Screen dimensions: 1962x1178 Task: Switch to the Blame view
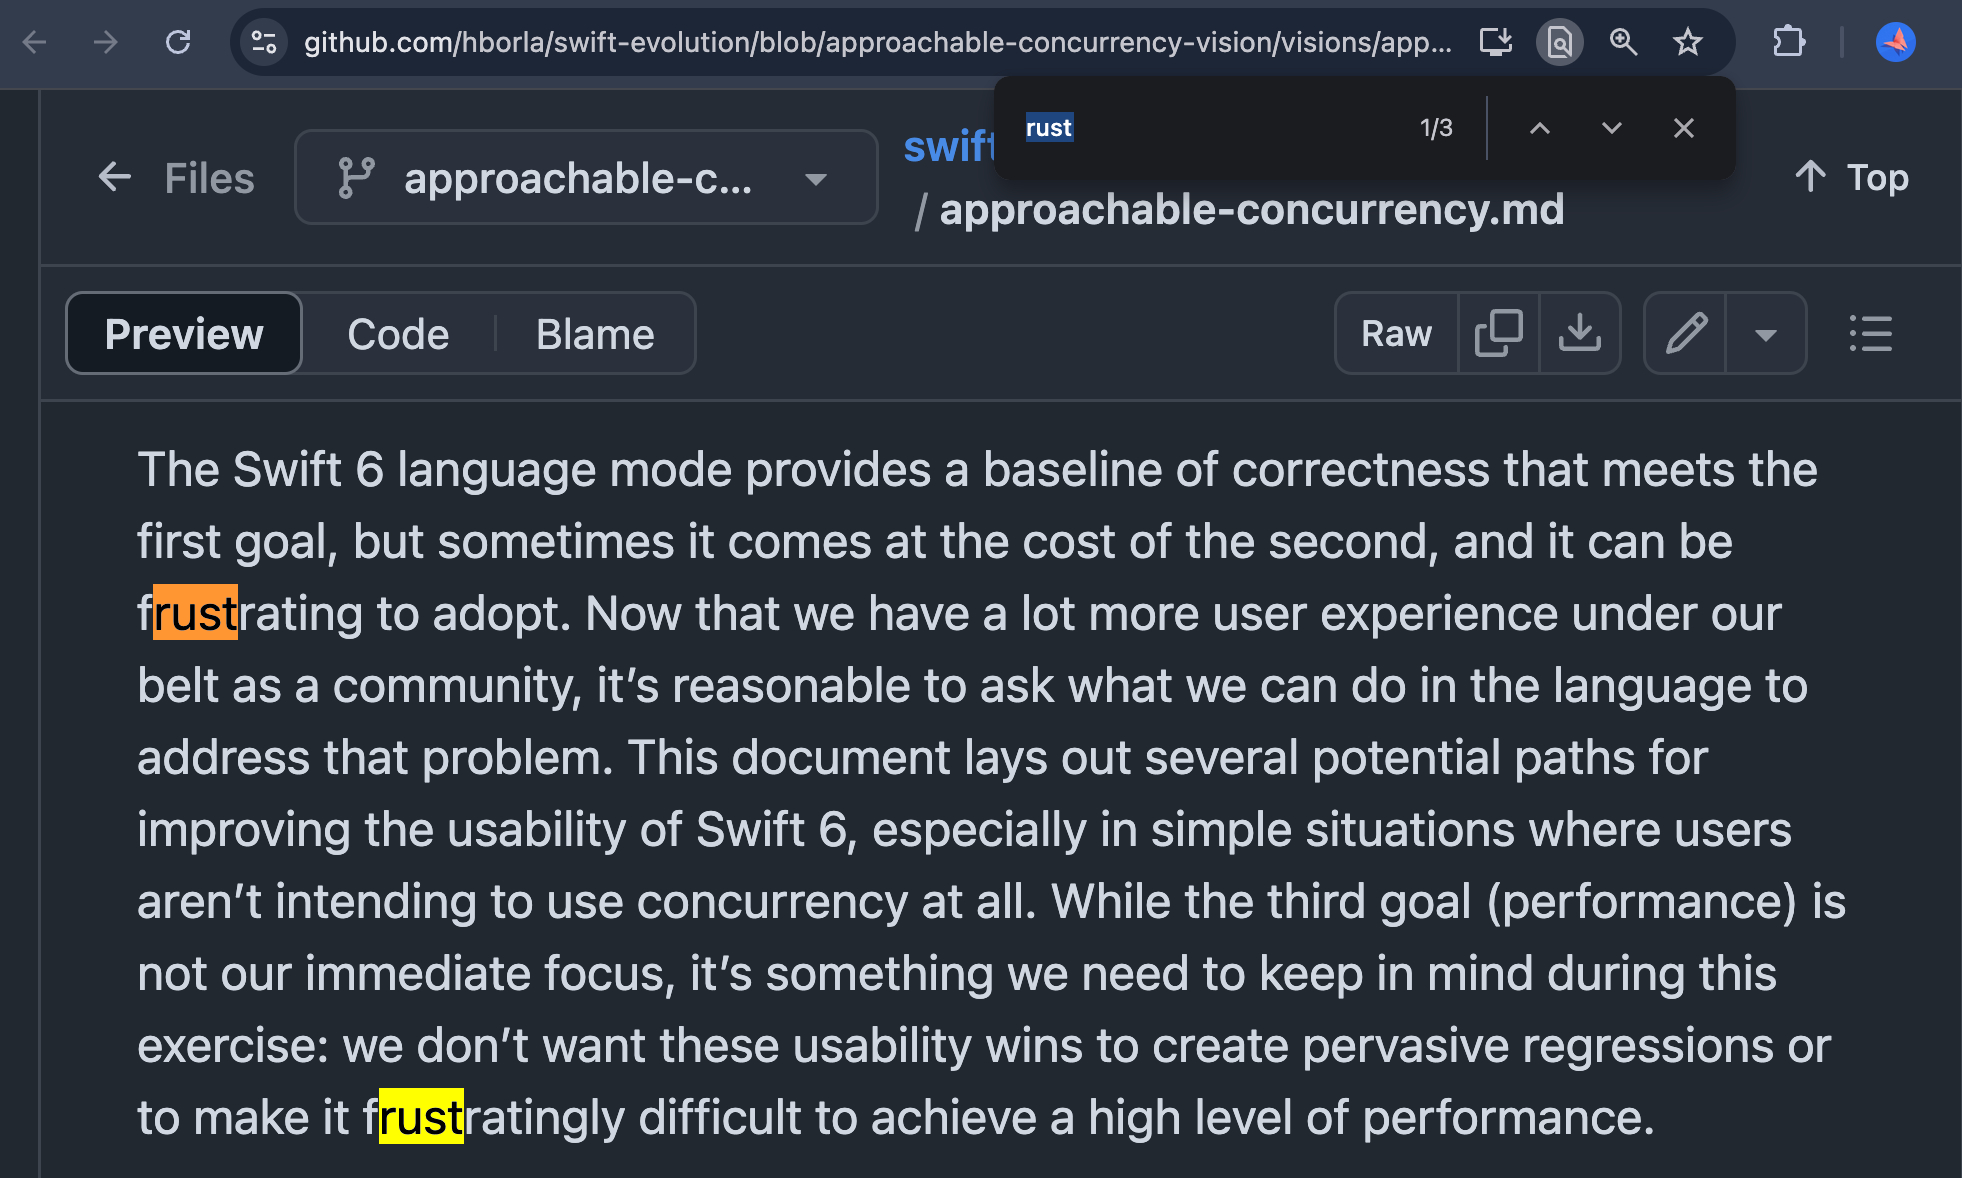[x=595, y=334]
